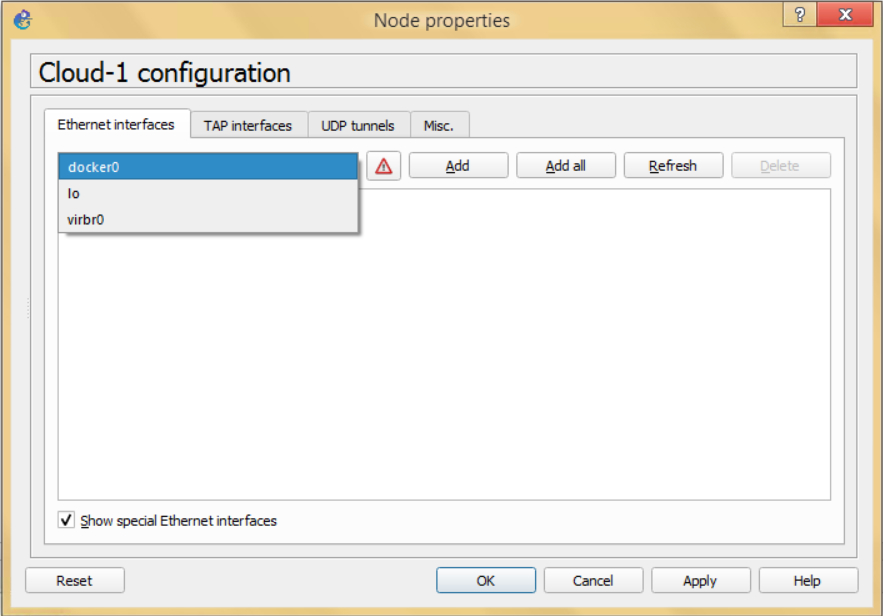Refresh the list of Ethernet interfaces
This screenshot has height=616, width=883.
[673, 165]
